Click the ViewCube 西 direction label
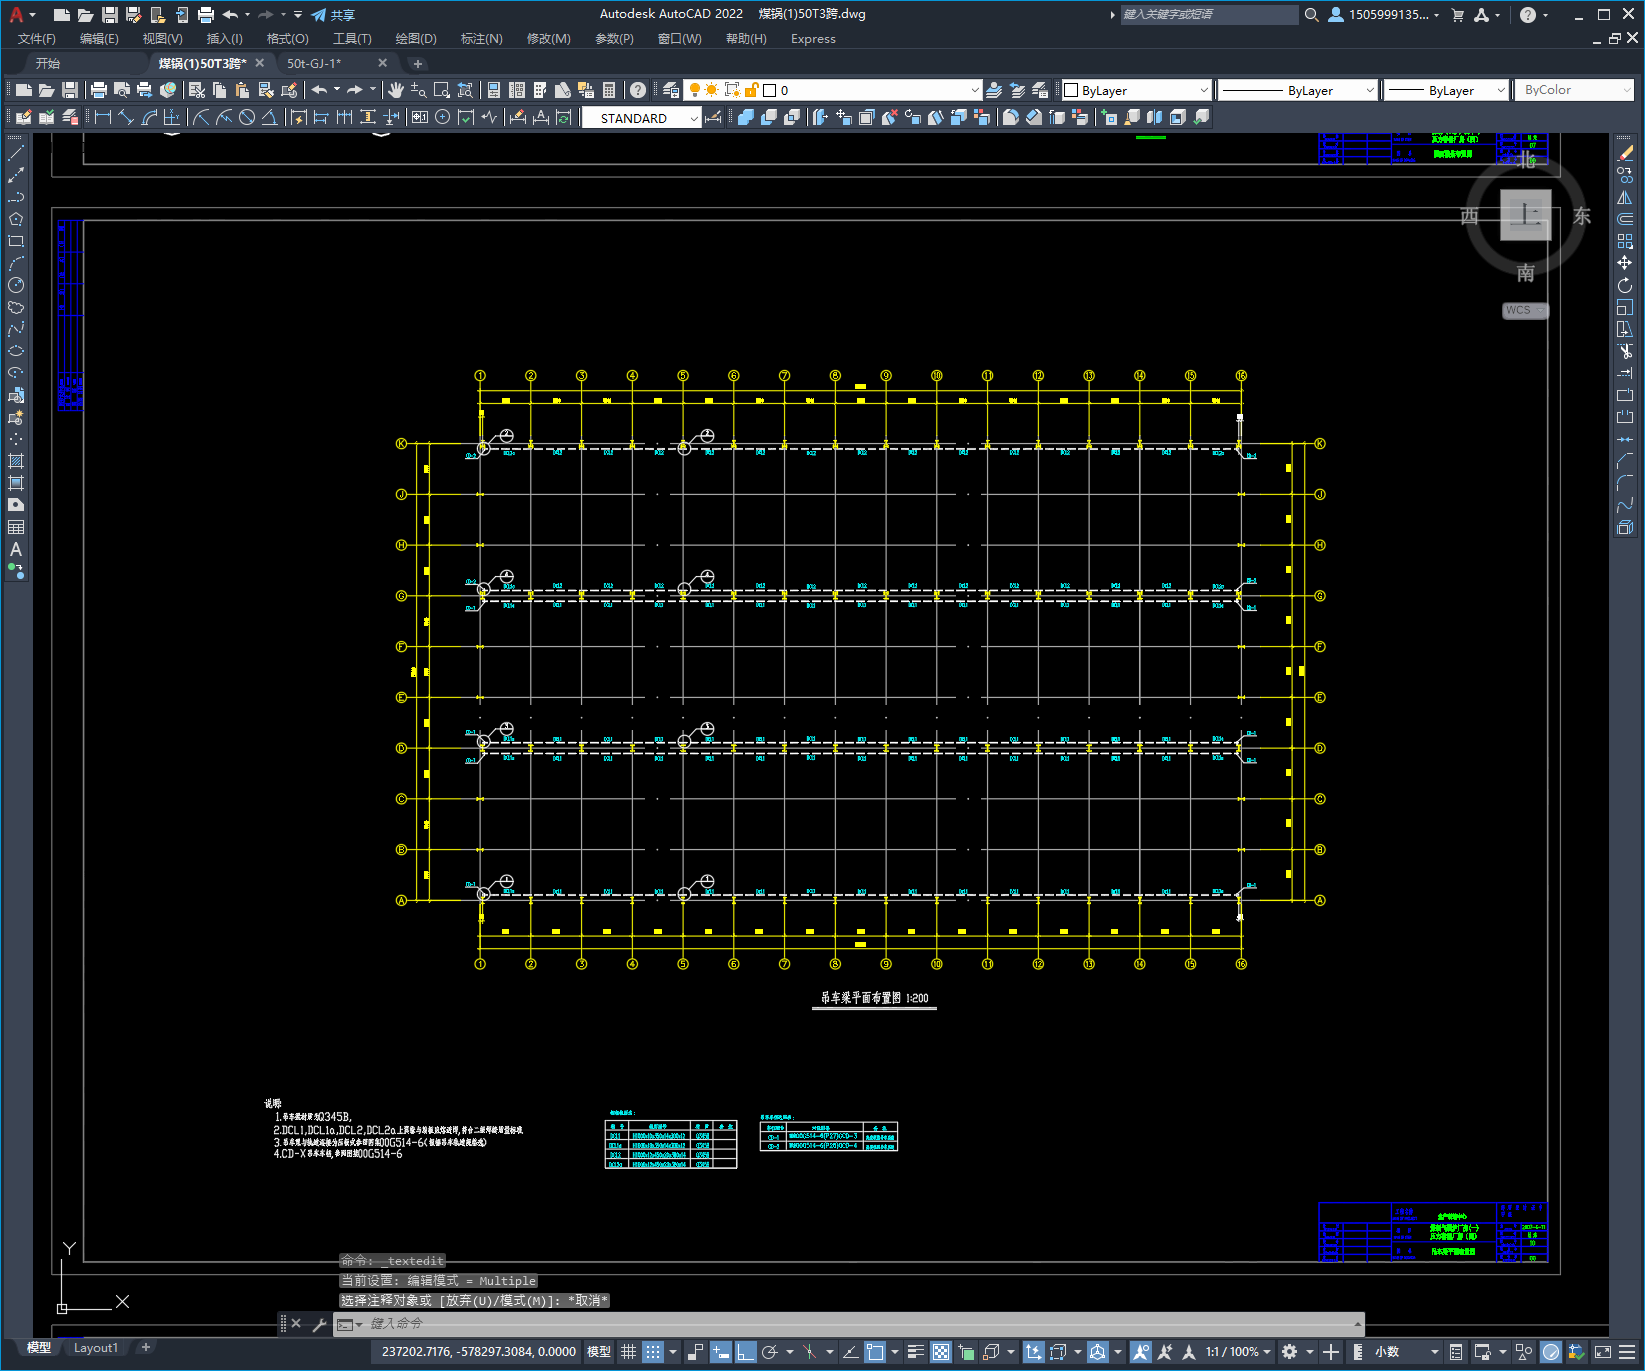This screenshot has height=1371, width=1645. pos(1469,216)
